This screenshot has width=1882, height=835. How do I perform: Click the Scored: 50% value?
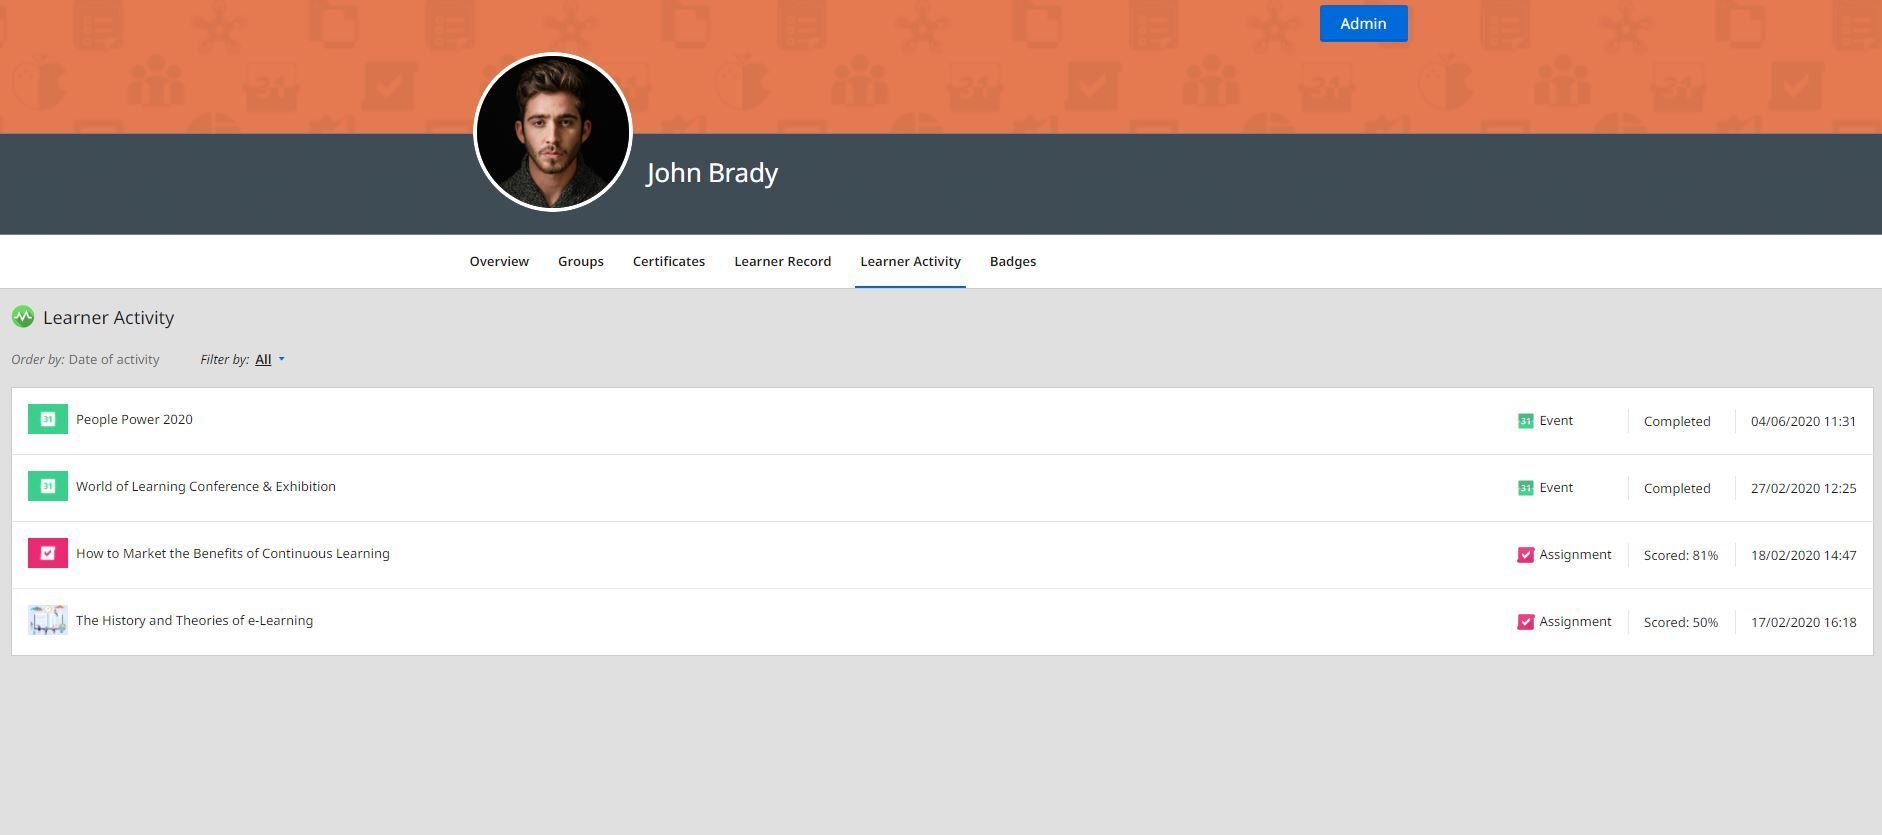(1681, 622)
